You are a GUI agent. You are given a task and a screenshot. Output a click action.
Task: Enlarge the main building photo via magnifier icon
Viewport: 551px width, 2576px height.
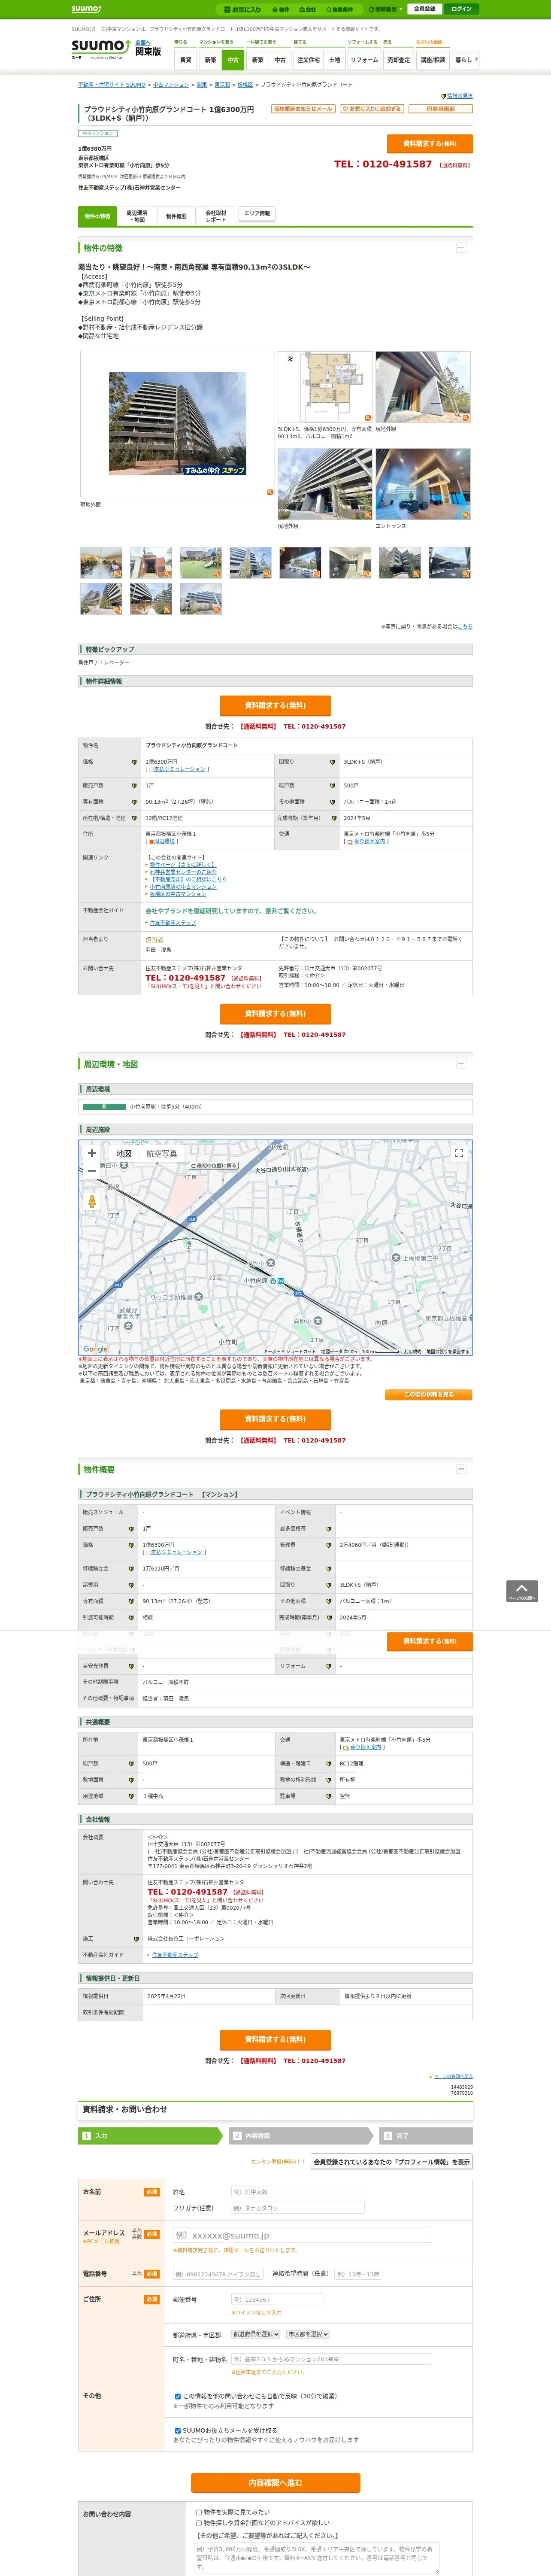pyautogui.click(x=269, y=492)
